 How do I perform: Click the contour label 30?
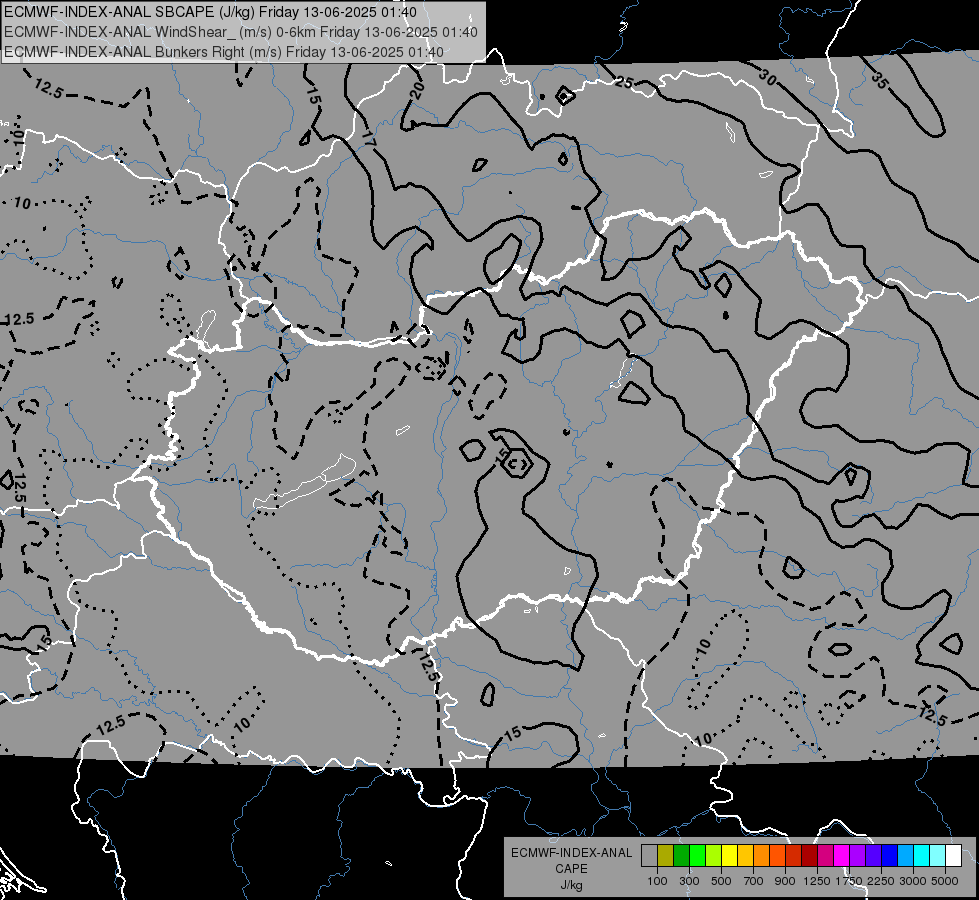[768, 77]
